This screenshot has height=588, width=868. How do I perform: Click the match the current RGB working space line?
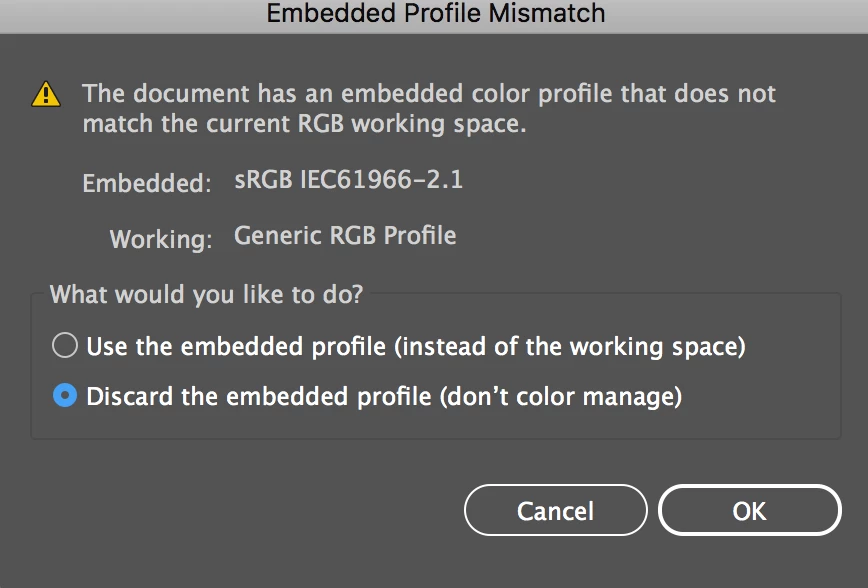(304, 123)
